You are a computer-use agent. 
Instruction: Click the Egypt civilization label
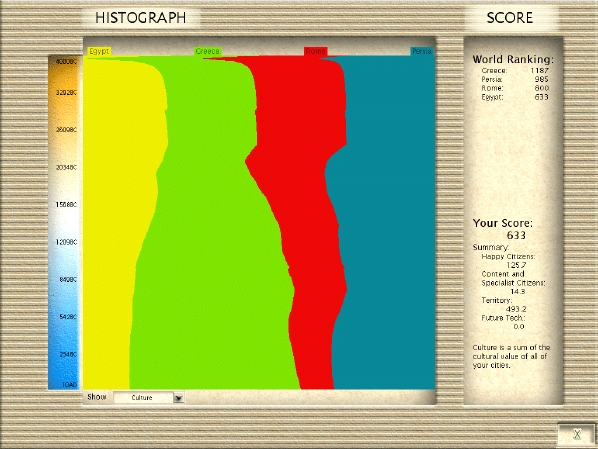tap(99, 51)
